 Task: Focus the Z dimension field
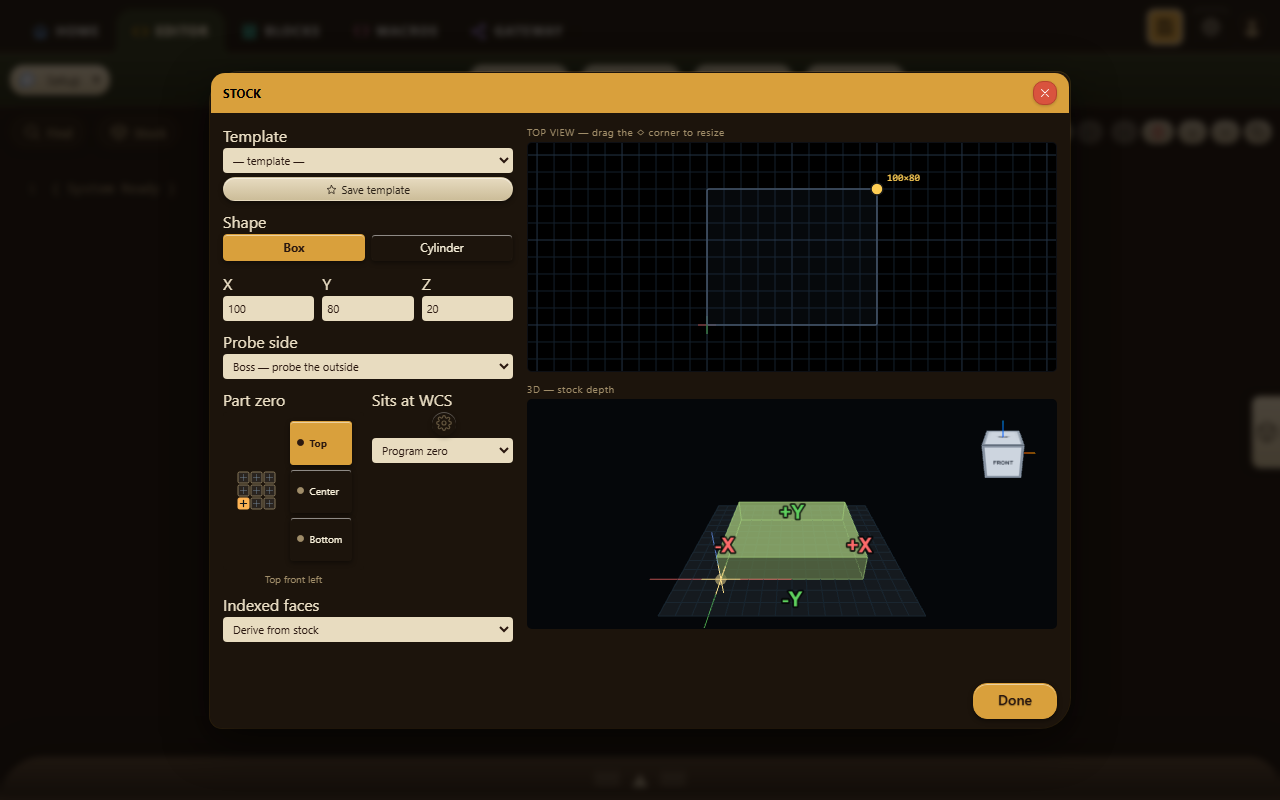click(467, 309)
